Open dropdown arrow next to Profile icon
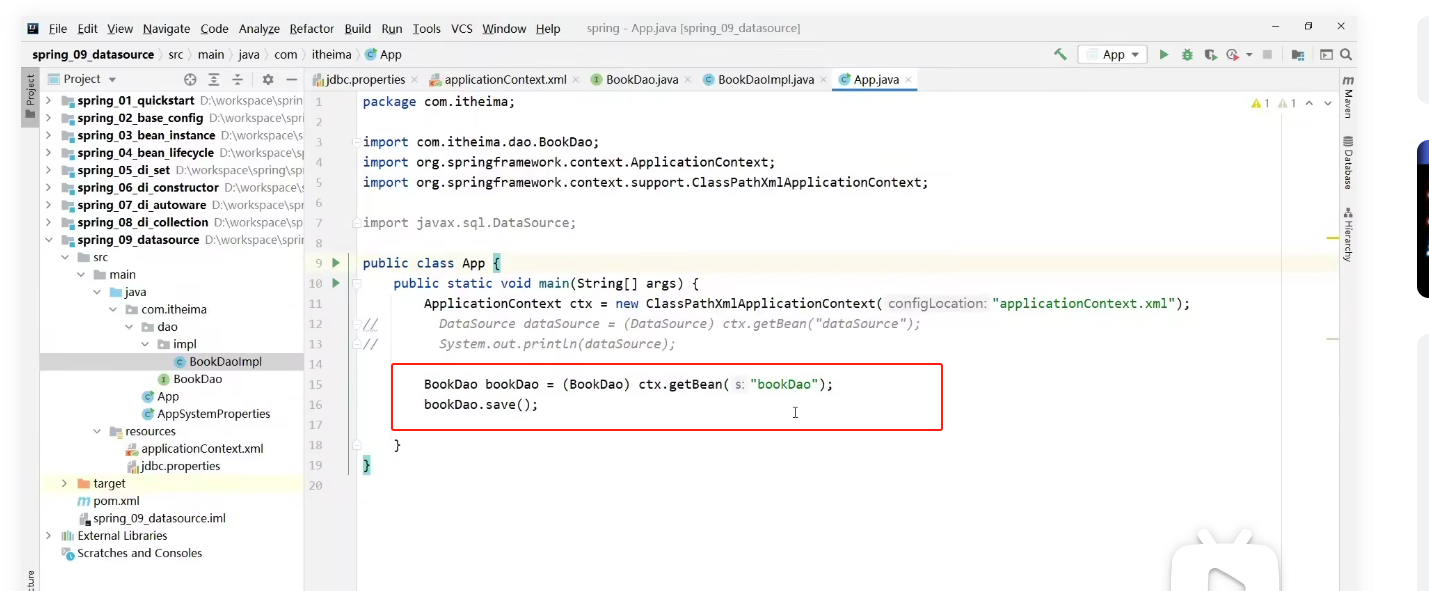The height and width of the screenshot is (591, 1429). [x=1249, y=55]
